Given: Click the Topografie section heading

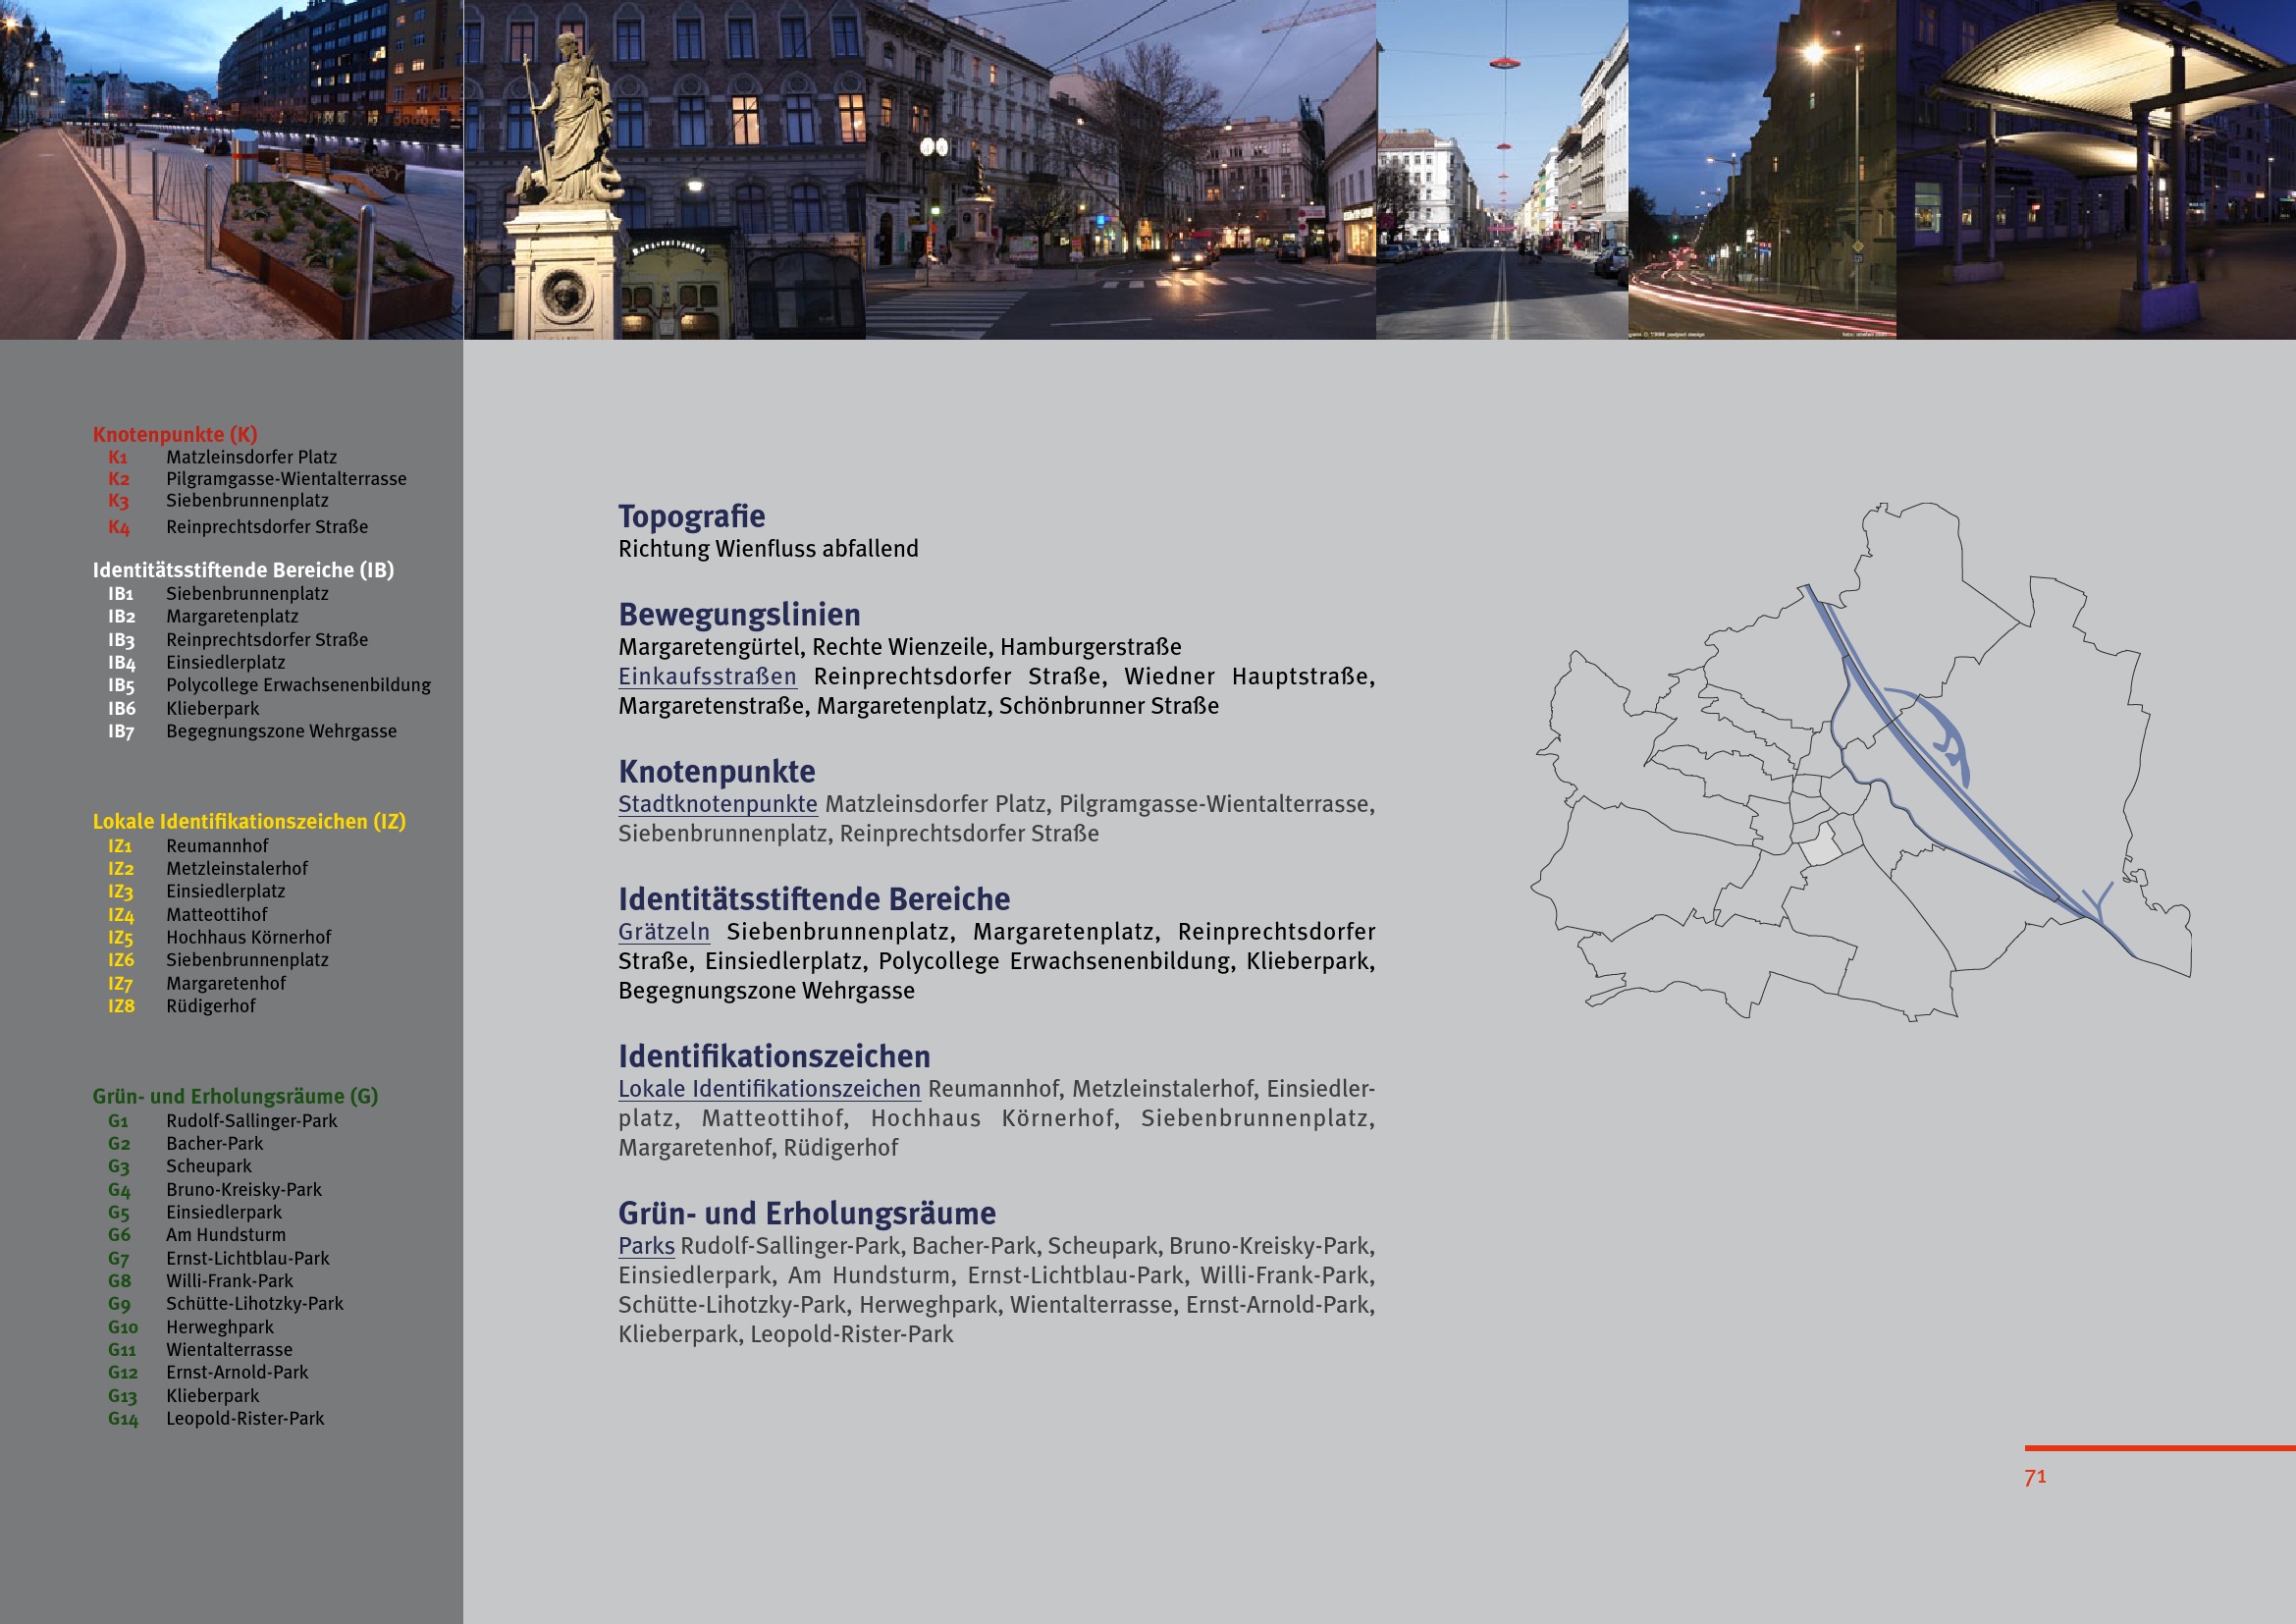Looking at the screenshot, I should click(x=691, y=517).
